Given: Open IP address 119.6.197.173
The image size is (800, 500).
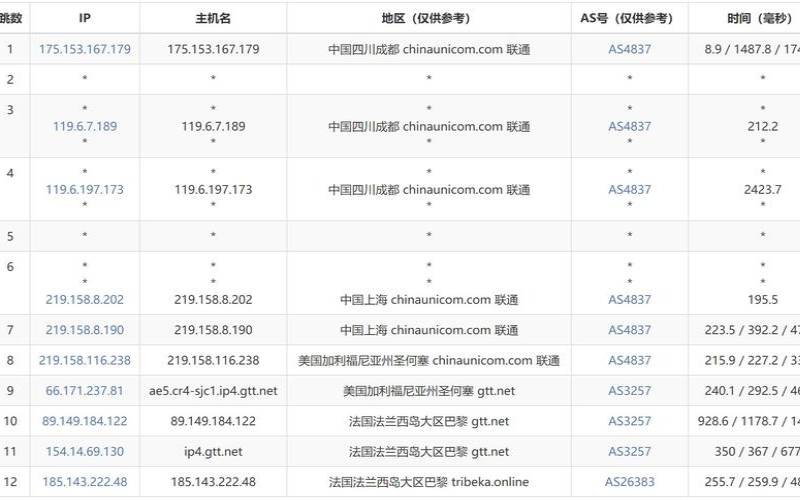Looking at the screenshot, I should click(x=85, y=189).
